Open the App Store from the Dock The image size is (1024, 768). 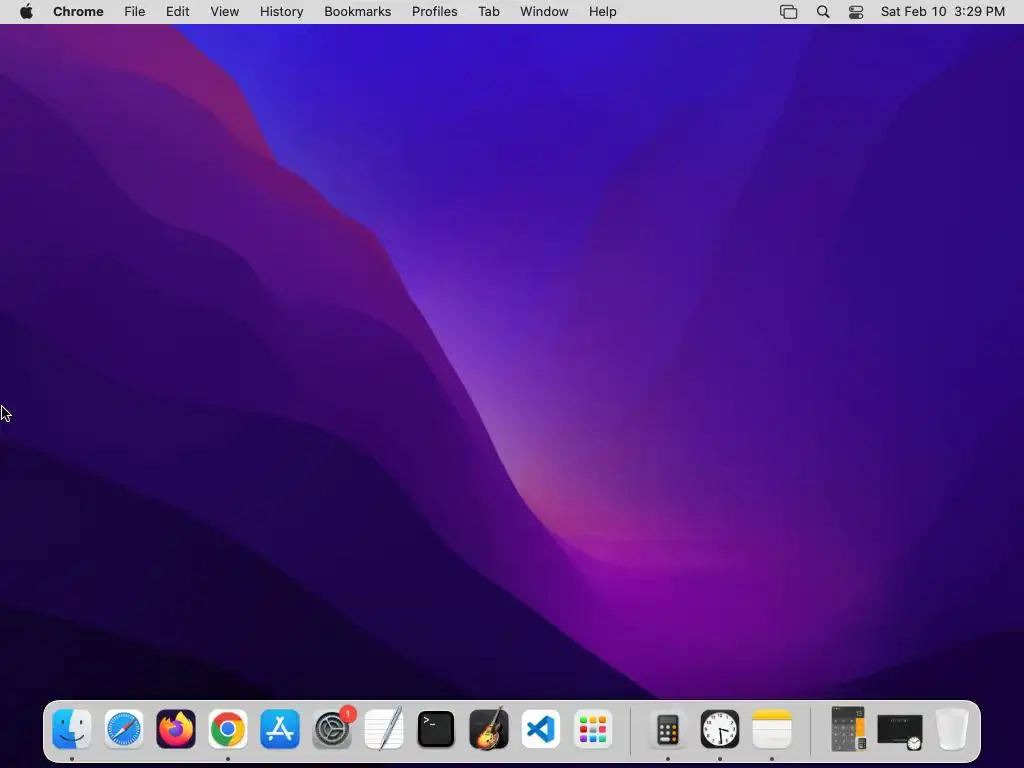point(280,729)
